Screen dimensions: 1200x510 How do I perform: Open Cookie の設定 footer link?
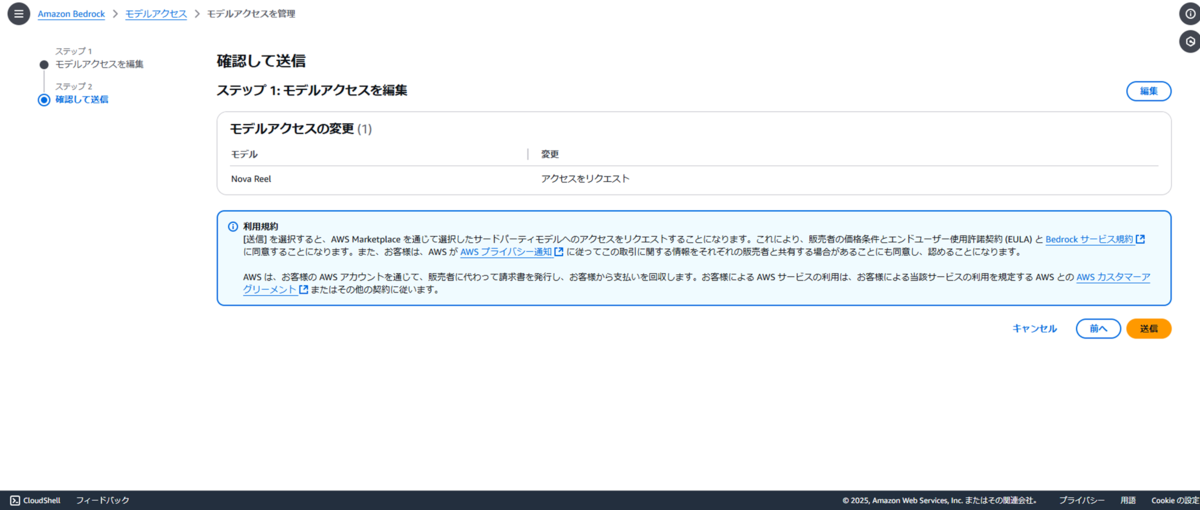(1175, 500)
